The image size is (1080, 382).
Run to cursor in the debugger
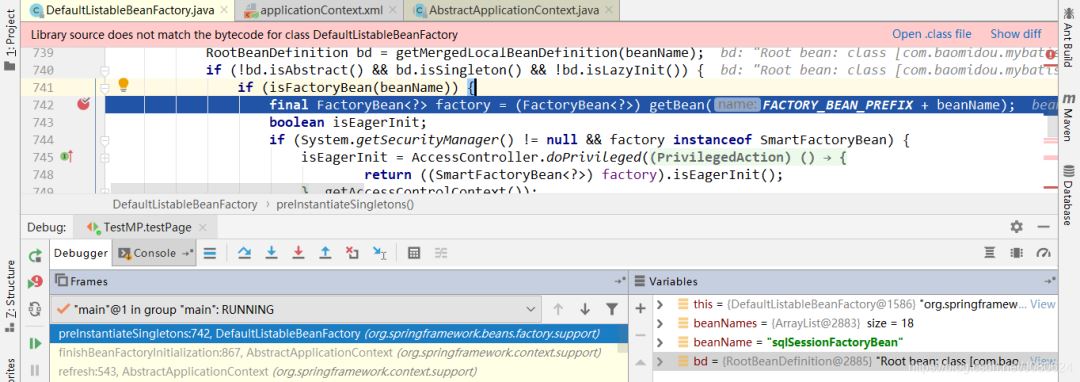(380, 253)
